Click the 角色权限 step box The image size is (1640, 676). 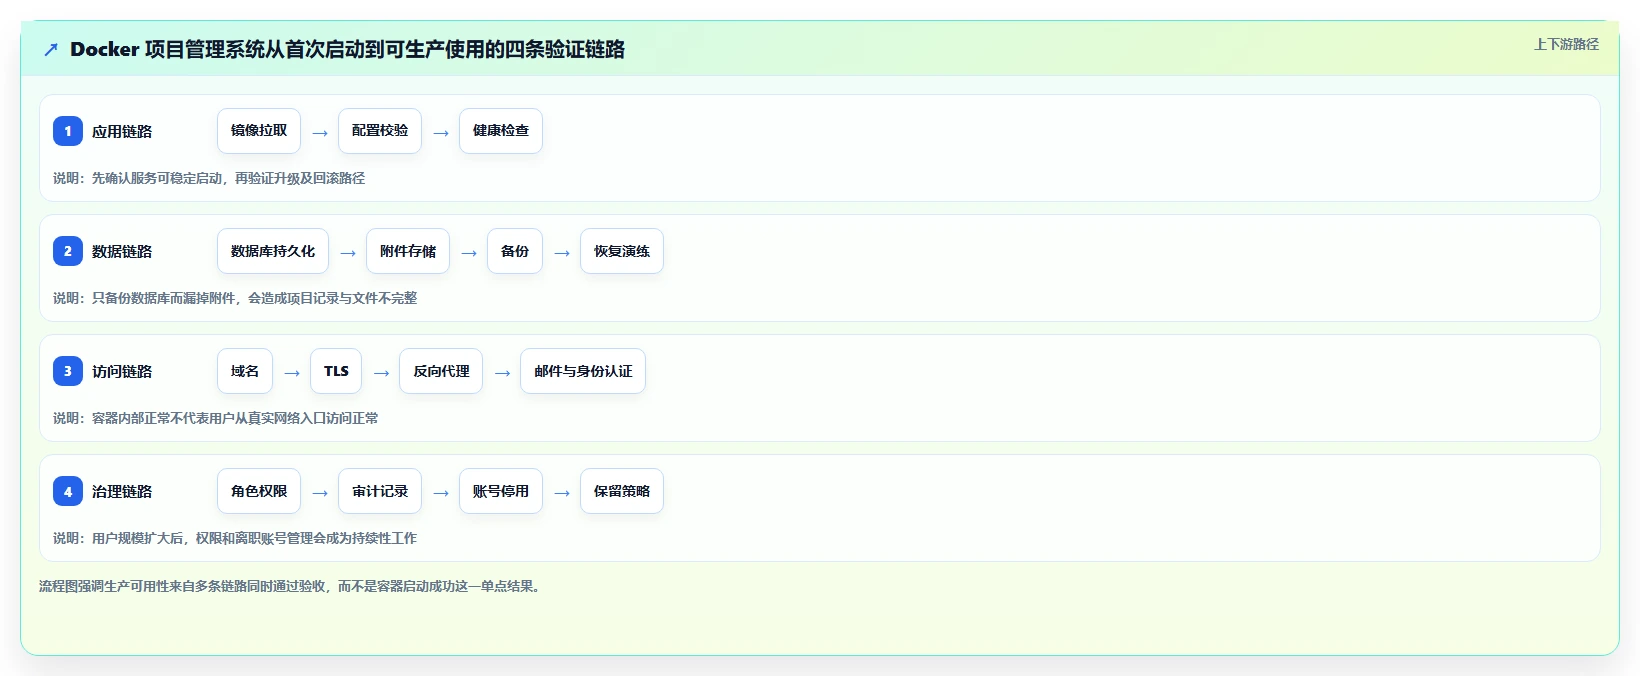259,491
